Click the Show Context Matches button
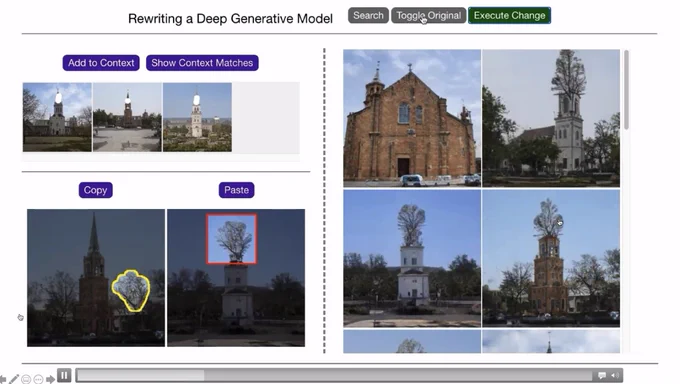 (x=202, y=63)
